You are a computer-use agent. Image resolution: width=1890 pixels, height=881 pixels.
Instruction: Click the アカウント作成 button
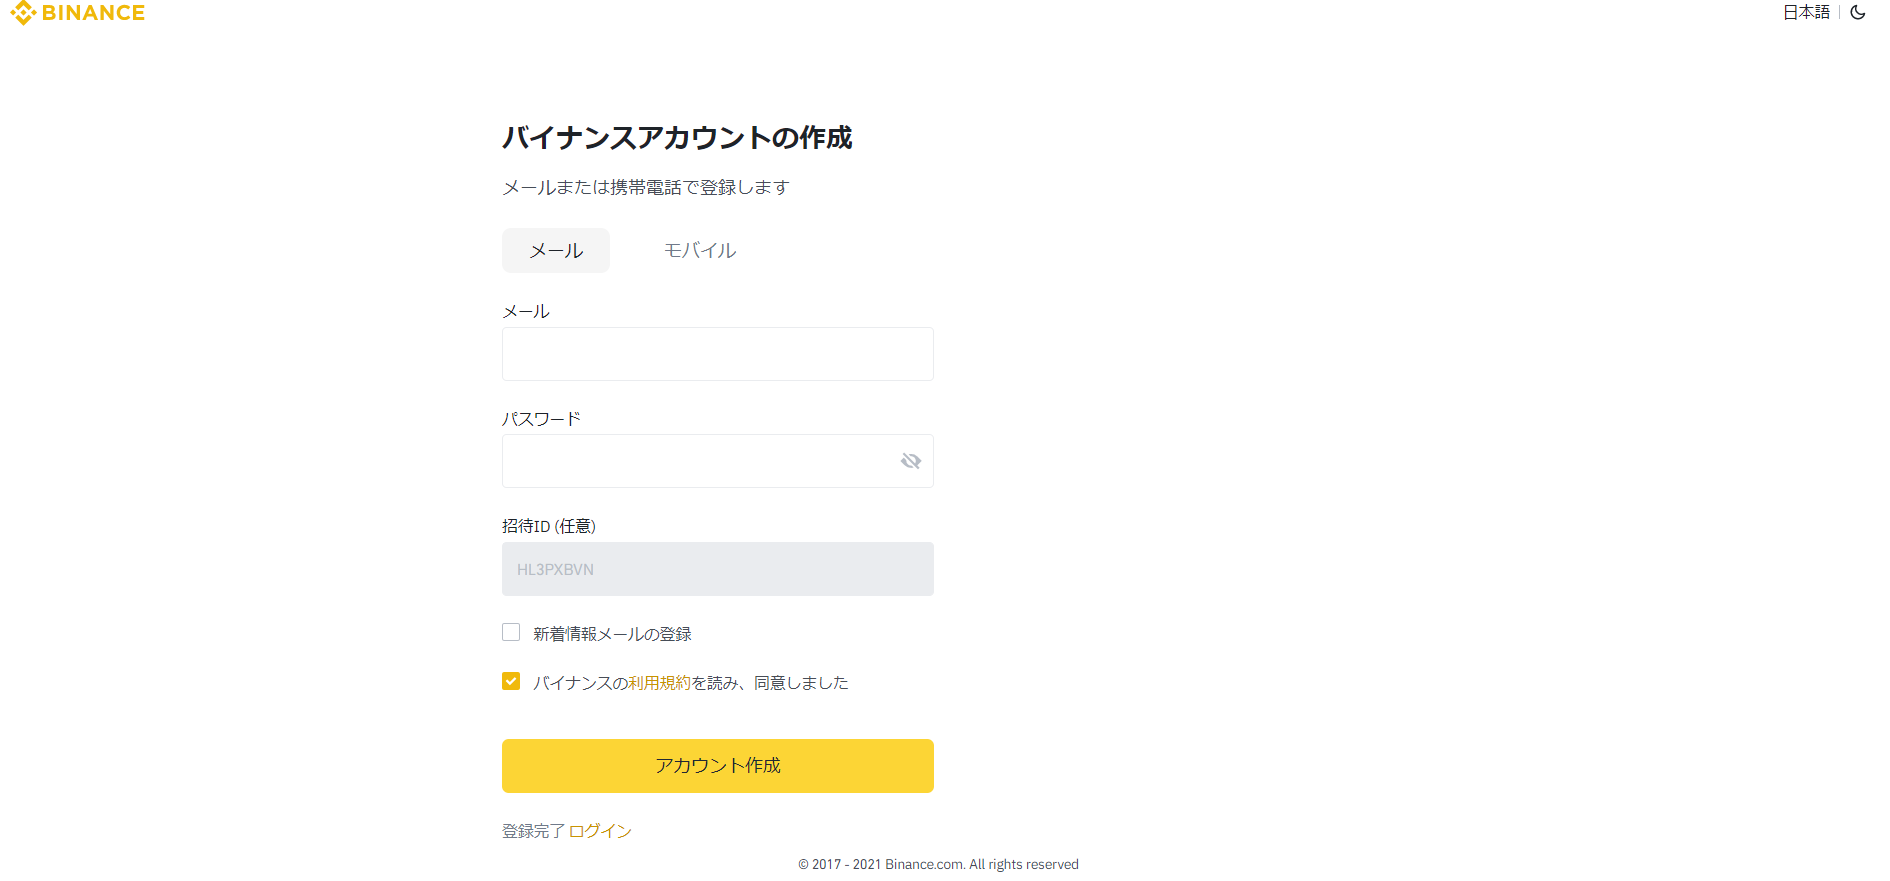point(718,766)
